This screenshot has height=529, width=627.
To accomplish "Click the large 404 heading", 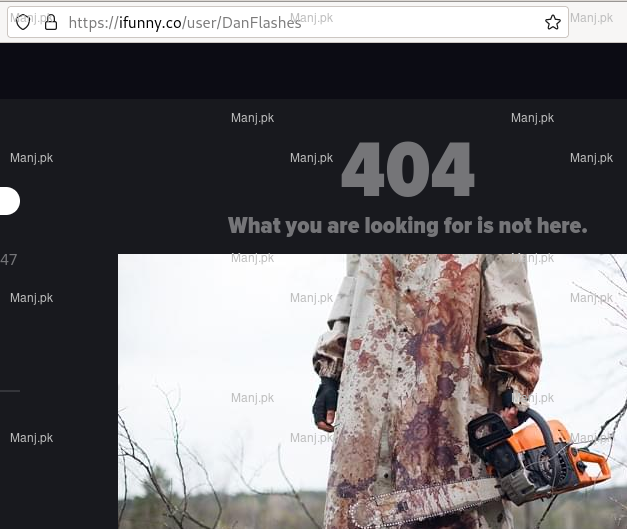I will (407, 171).
